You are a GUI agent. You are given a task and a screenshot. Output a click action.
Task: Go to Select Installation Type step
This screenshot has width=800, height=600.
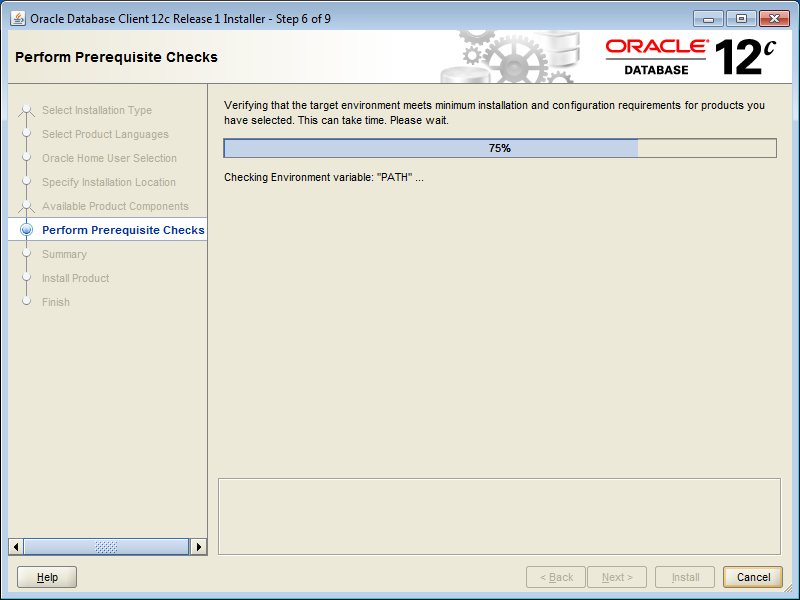[97, 110]
